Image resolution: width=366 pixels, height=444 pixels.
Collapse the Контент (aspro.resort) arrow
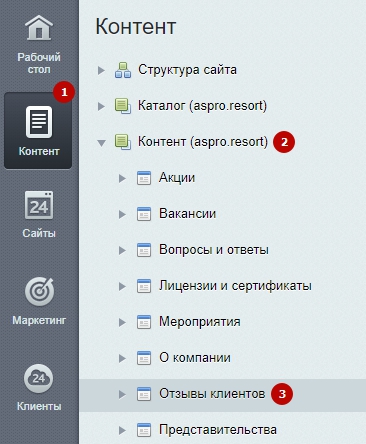[x=101, y=143]
